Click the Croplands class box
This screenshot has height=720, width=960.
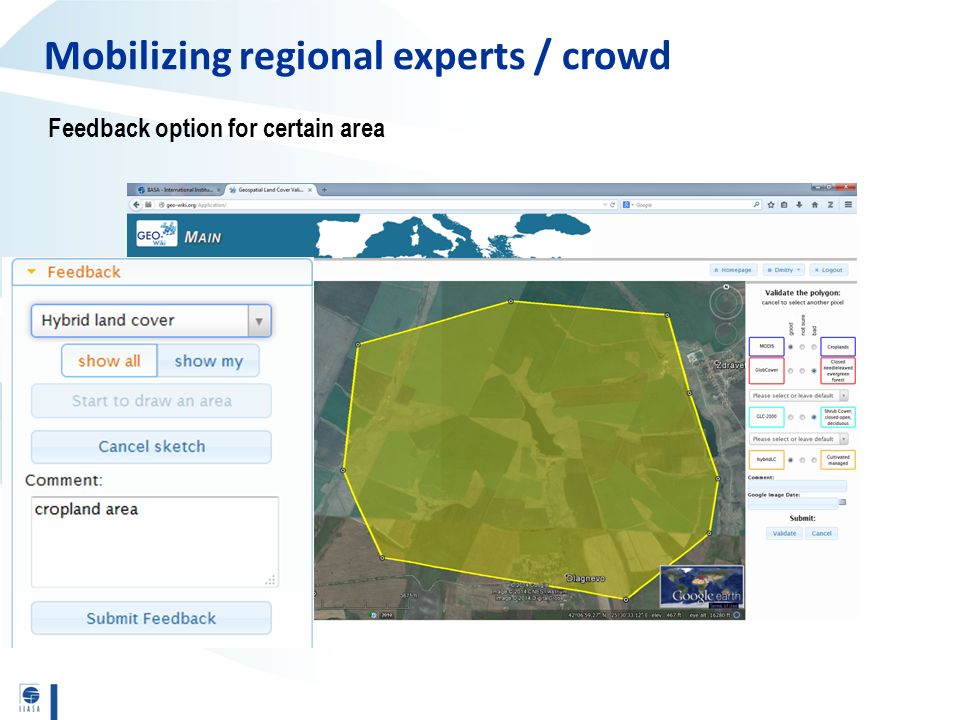[838, 347]
